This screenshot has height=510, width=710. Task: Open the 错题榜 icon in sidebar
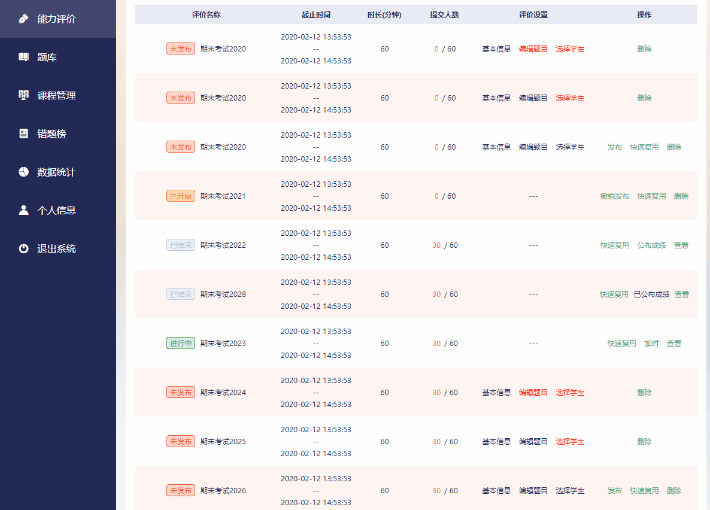(x=24, y=133)
